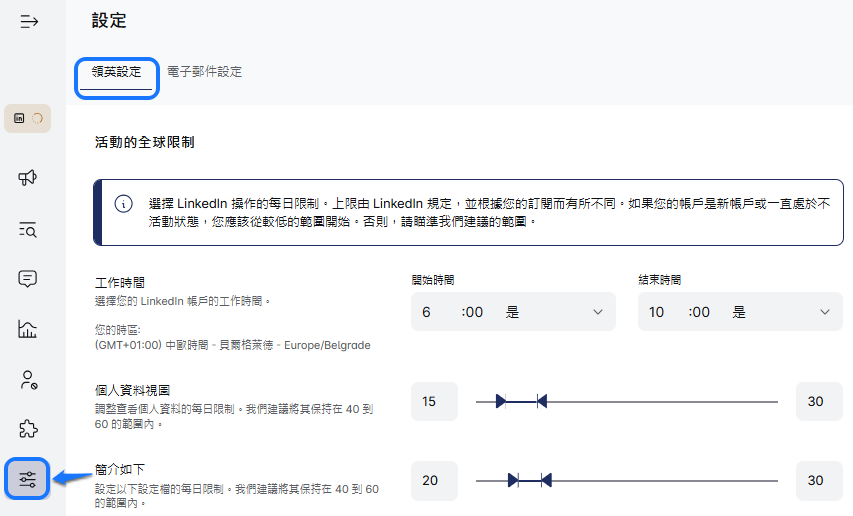Screen dimensions: 853x516
Task: Open campaigns via the megaphone icon
Action: point(28,178)
